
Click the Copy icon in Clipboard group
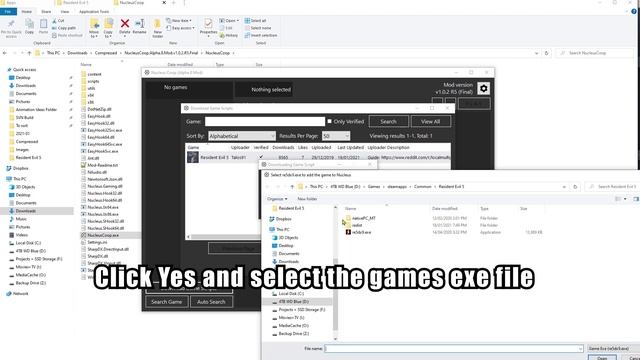pos(29,24)
